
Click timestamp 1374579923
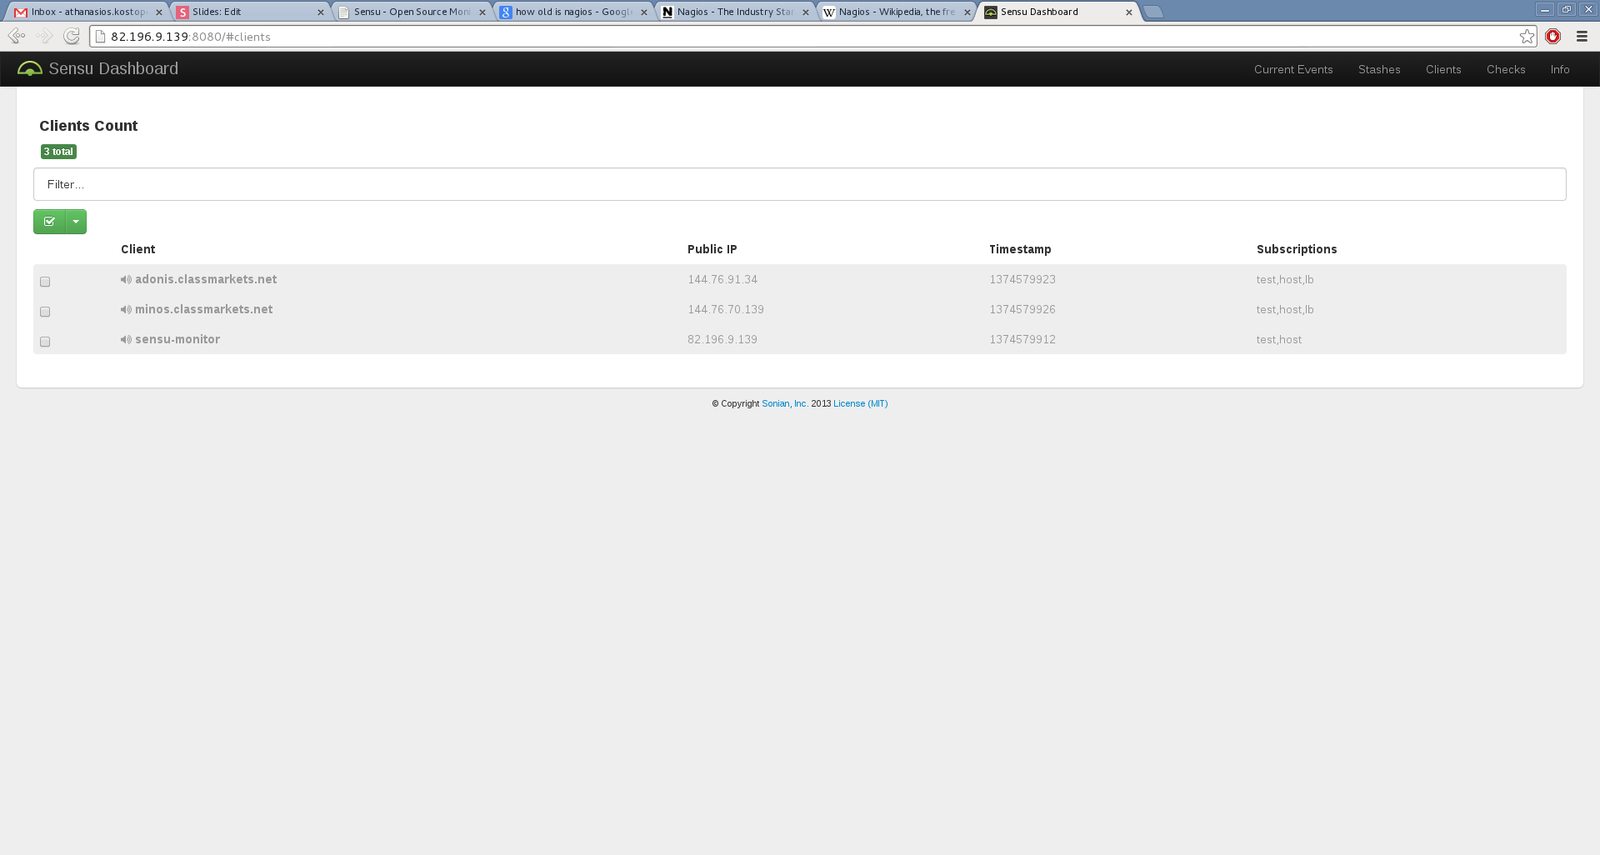1022,280
